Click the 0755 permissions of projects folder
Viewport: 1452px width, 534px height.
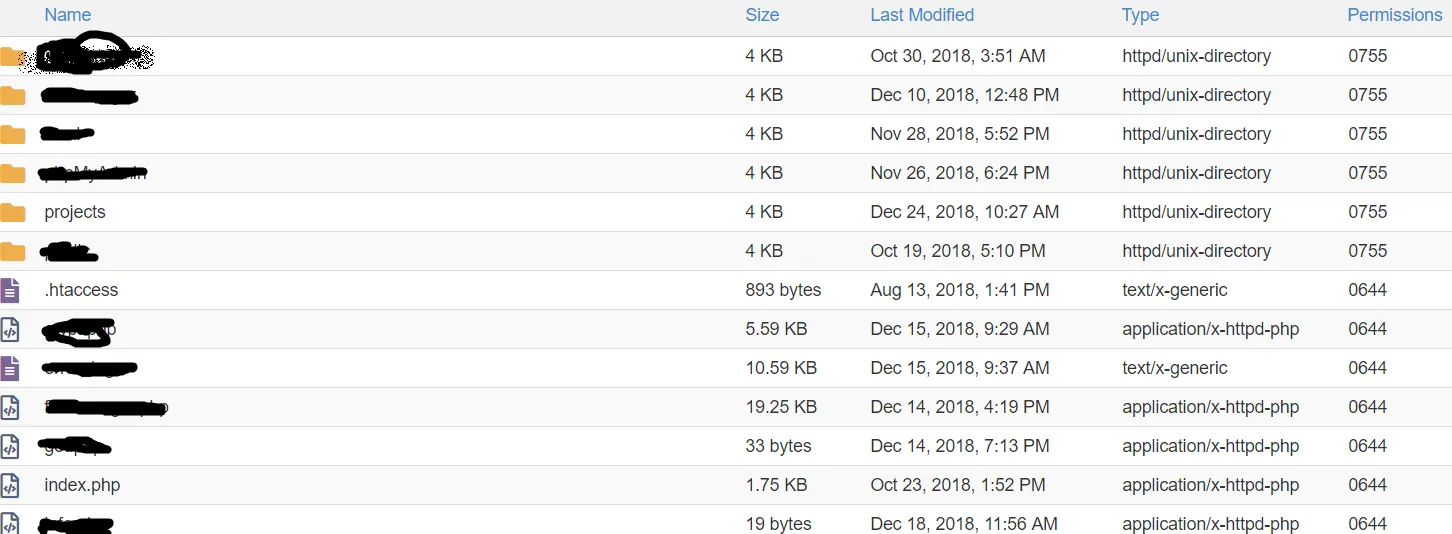(1367, 212)
